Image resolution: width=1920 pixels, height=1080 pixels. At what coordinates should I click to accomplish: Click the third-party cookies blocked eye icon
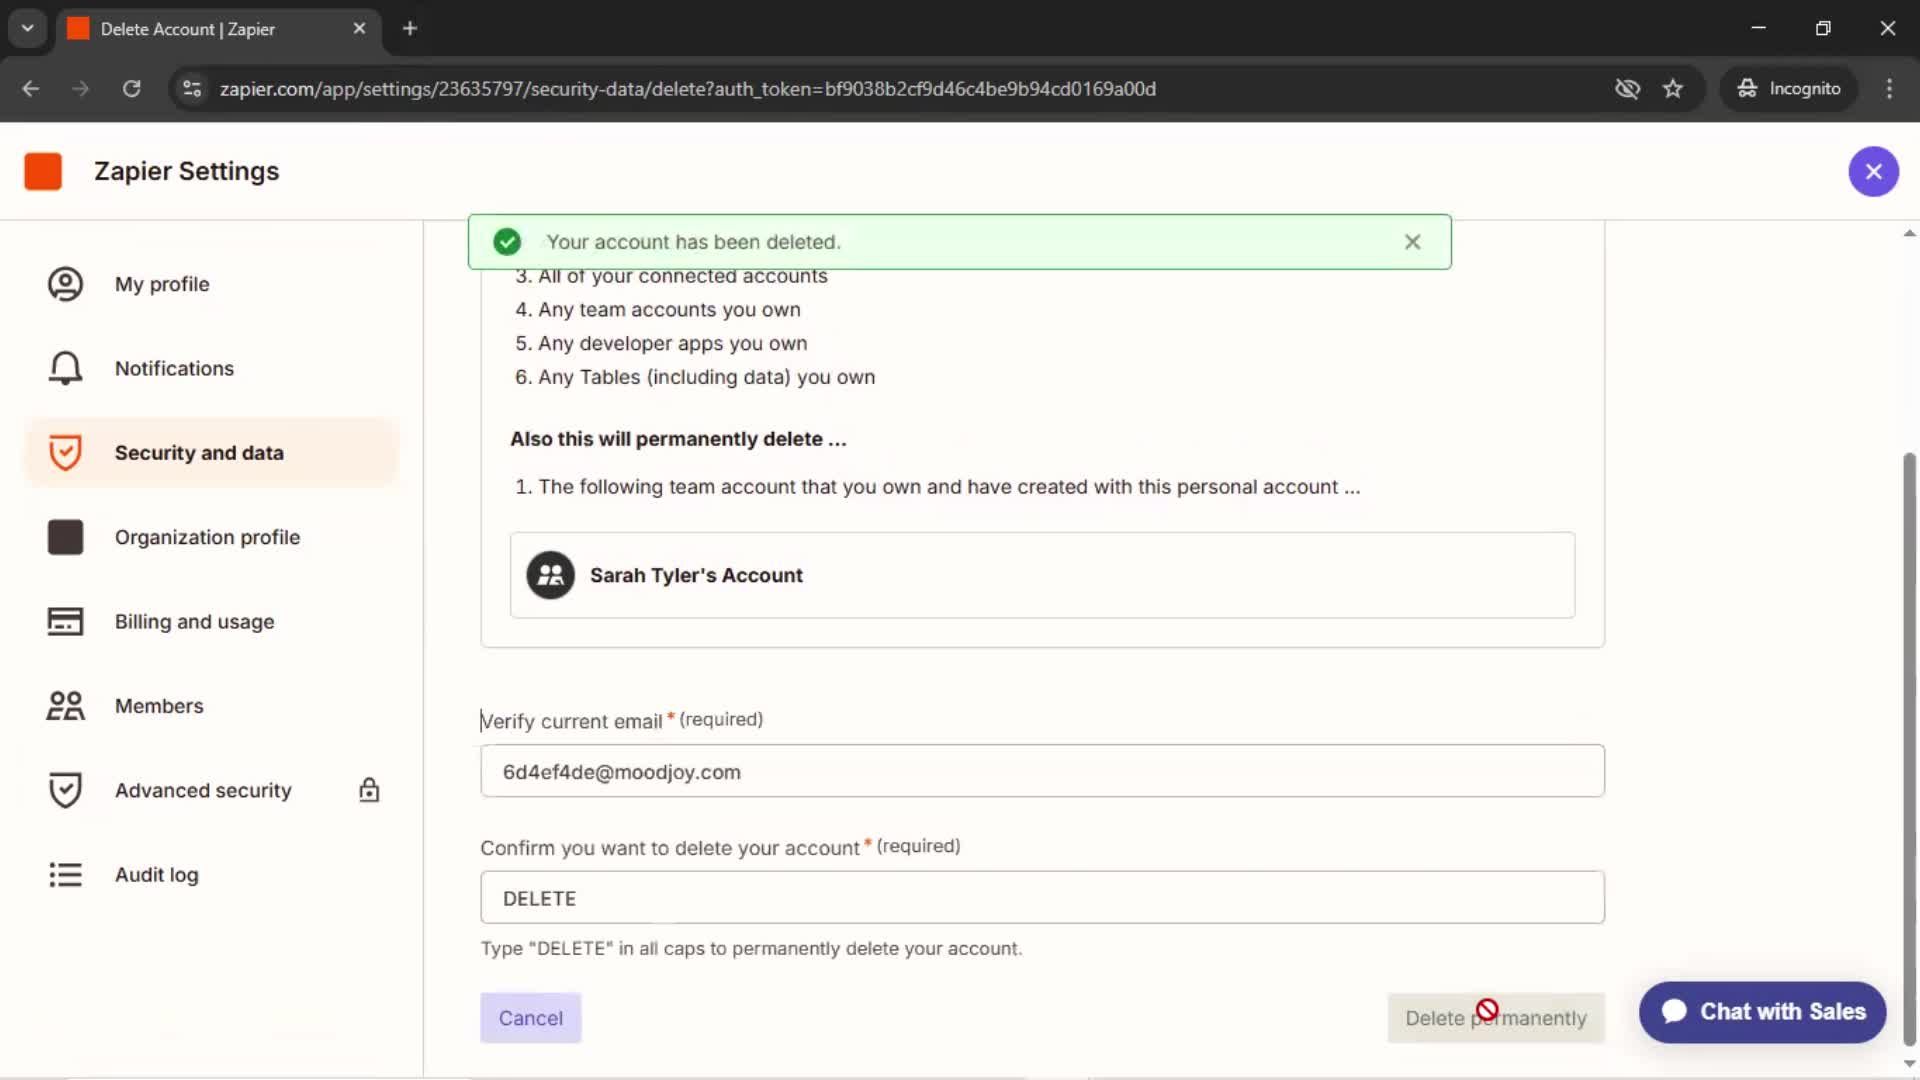1627,89
